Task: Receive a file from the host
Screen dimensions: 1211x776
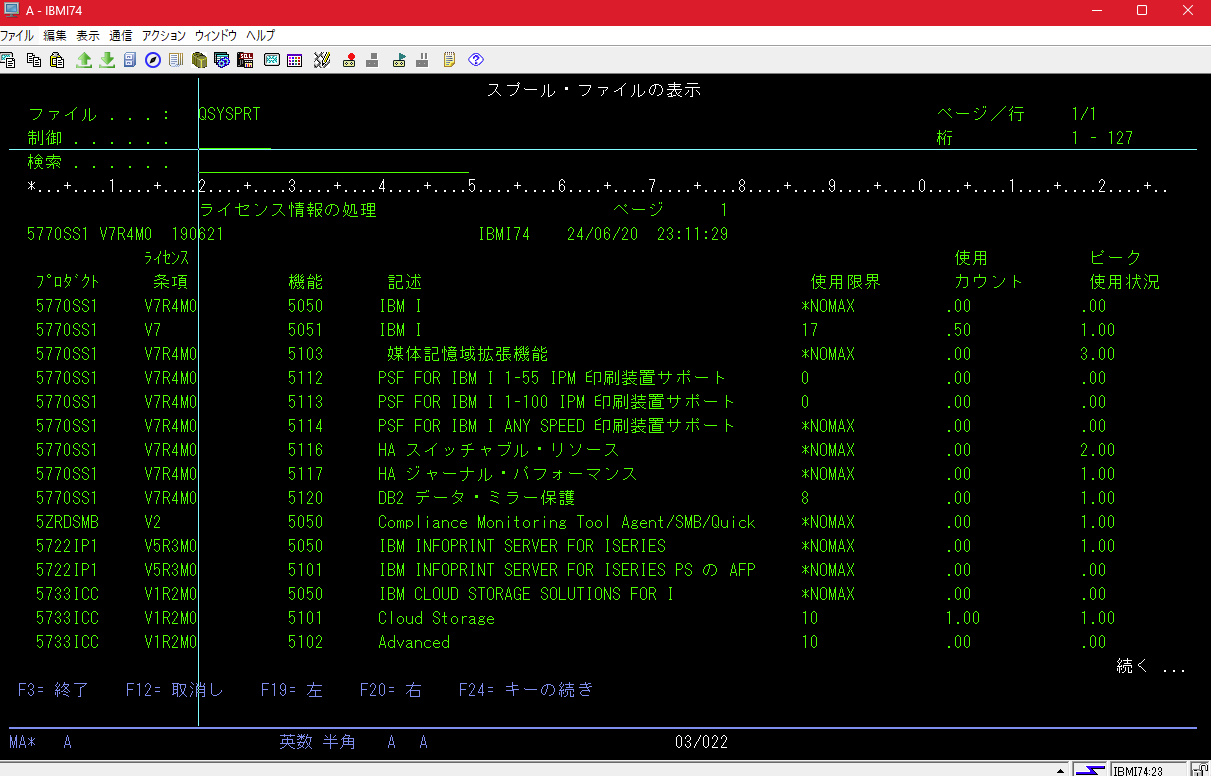Action: click(107, 60)
